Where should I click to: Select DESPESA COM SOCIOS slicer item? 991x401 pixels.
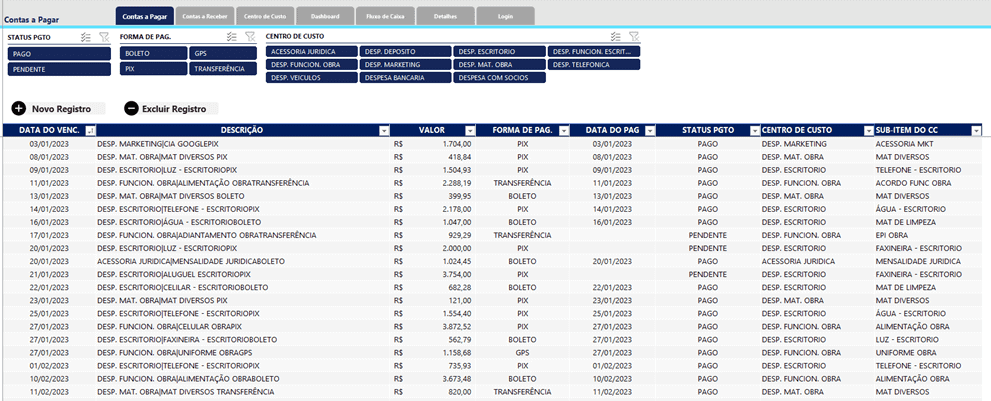coord(499,78)
